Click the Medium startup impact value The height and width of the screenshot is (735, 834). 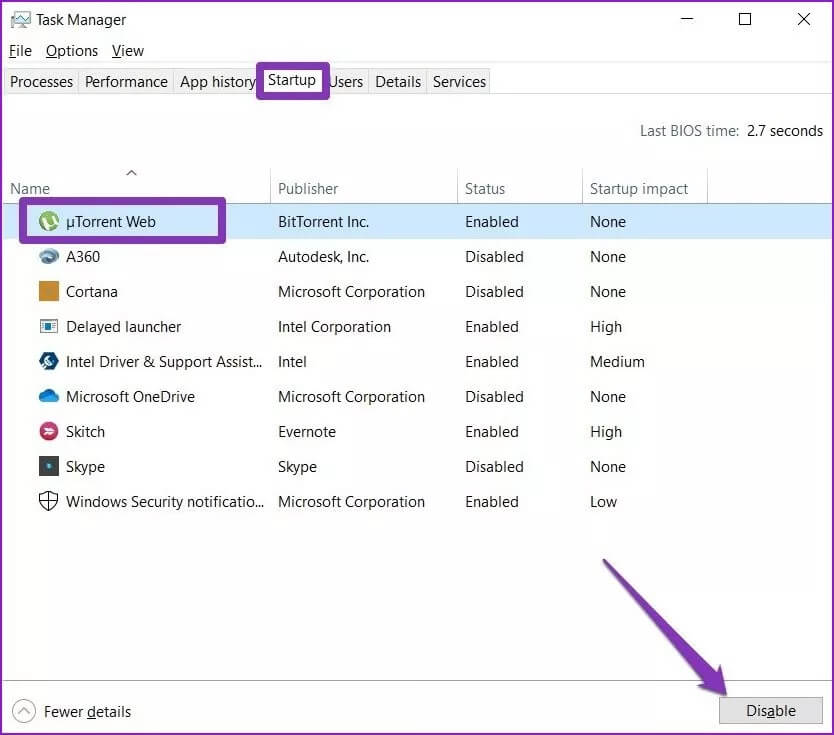click(x=617, y=362)
